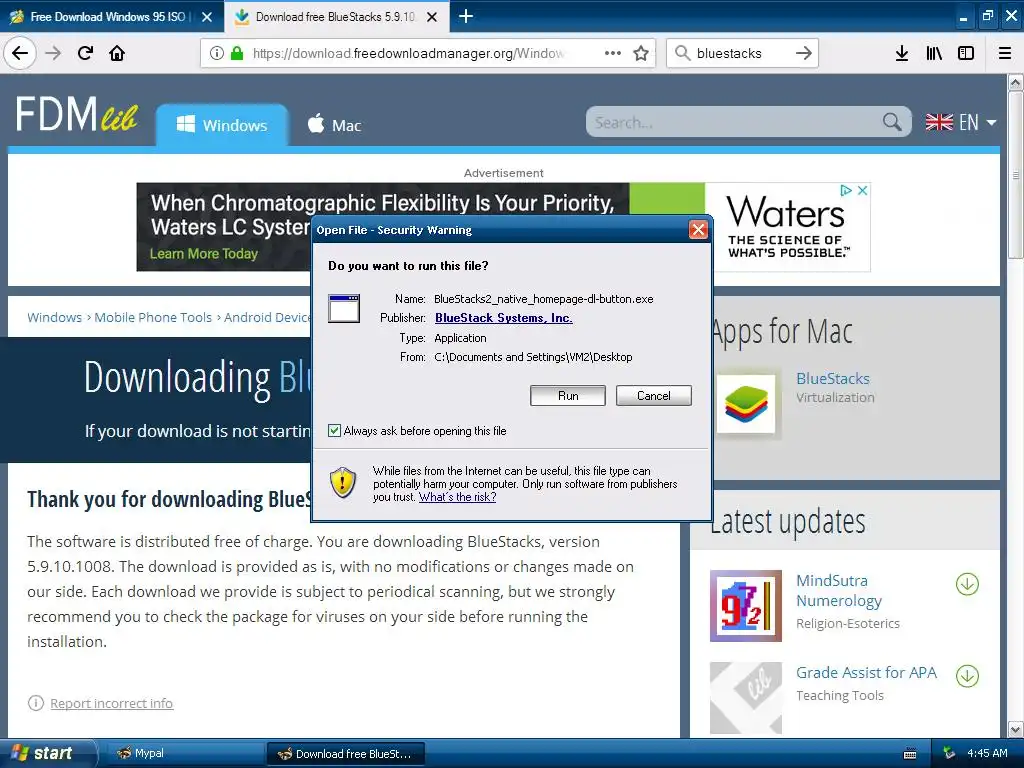Click the magnifier icon in site search
1024x768 pixels.
(892, 121)
